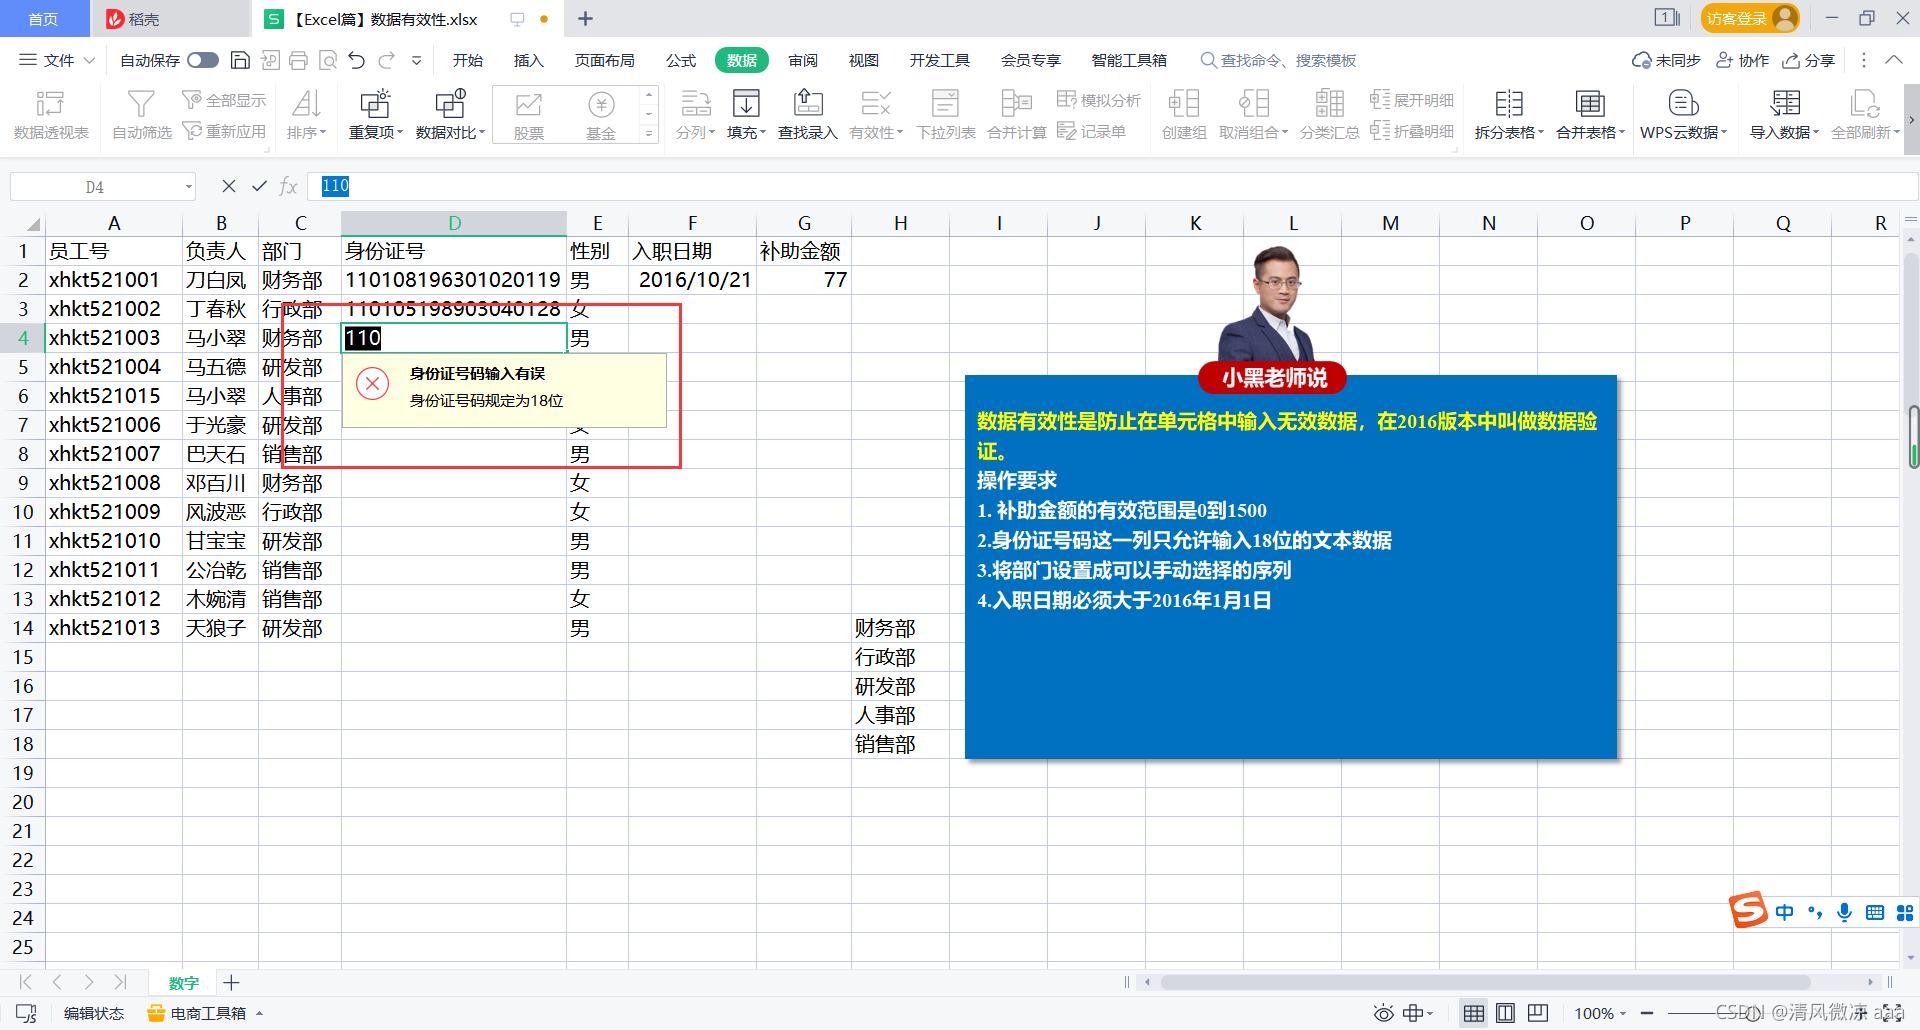Click the undo arrow icon

(x=357, y=60)
